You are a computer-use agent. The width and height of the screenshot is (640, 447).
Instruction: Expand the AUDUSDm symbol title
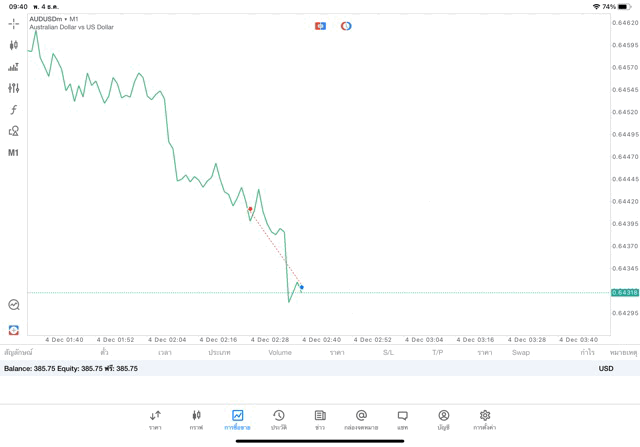pos(55,19)
